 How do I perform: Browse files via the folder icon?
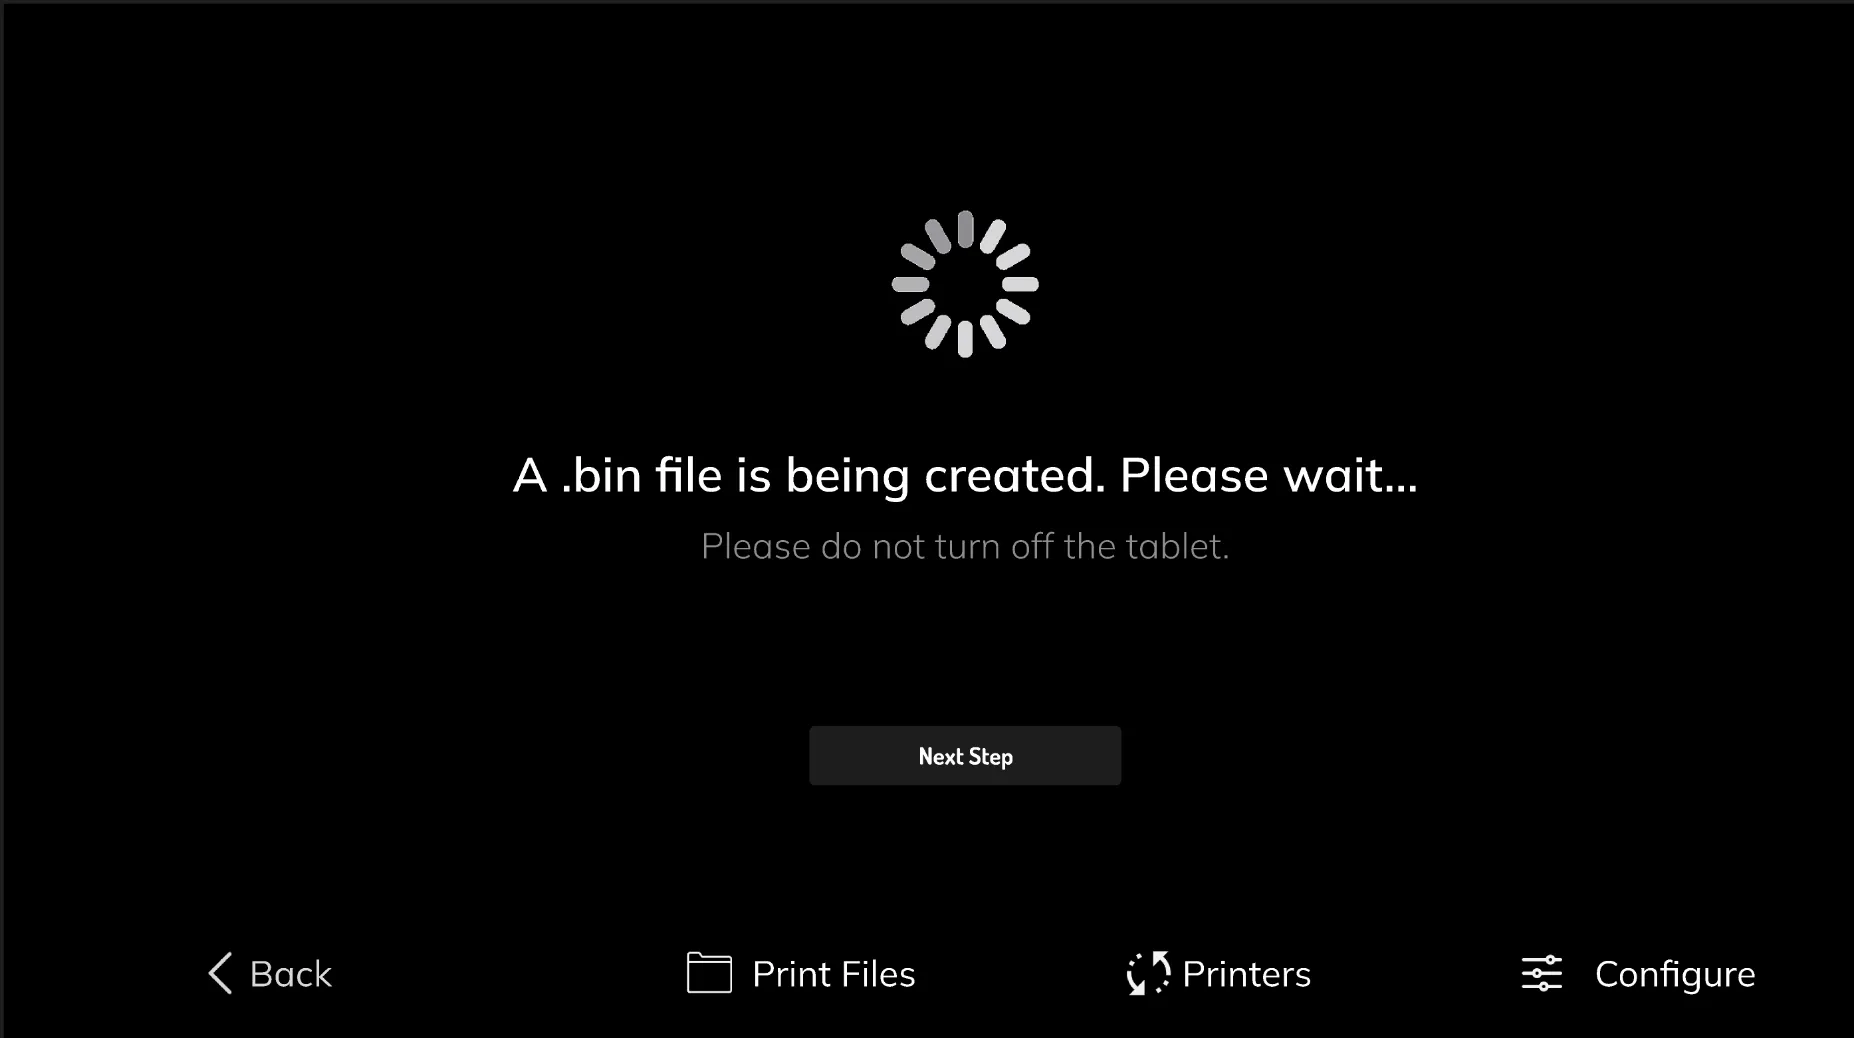(x=709, y=973)
